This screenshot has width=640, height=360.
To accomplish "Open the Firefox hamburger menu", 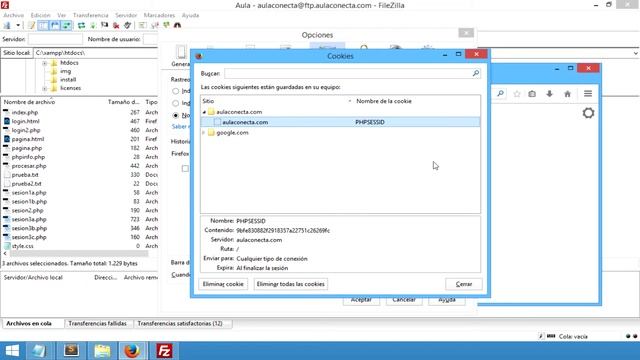I will 588,94.
